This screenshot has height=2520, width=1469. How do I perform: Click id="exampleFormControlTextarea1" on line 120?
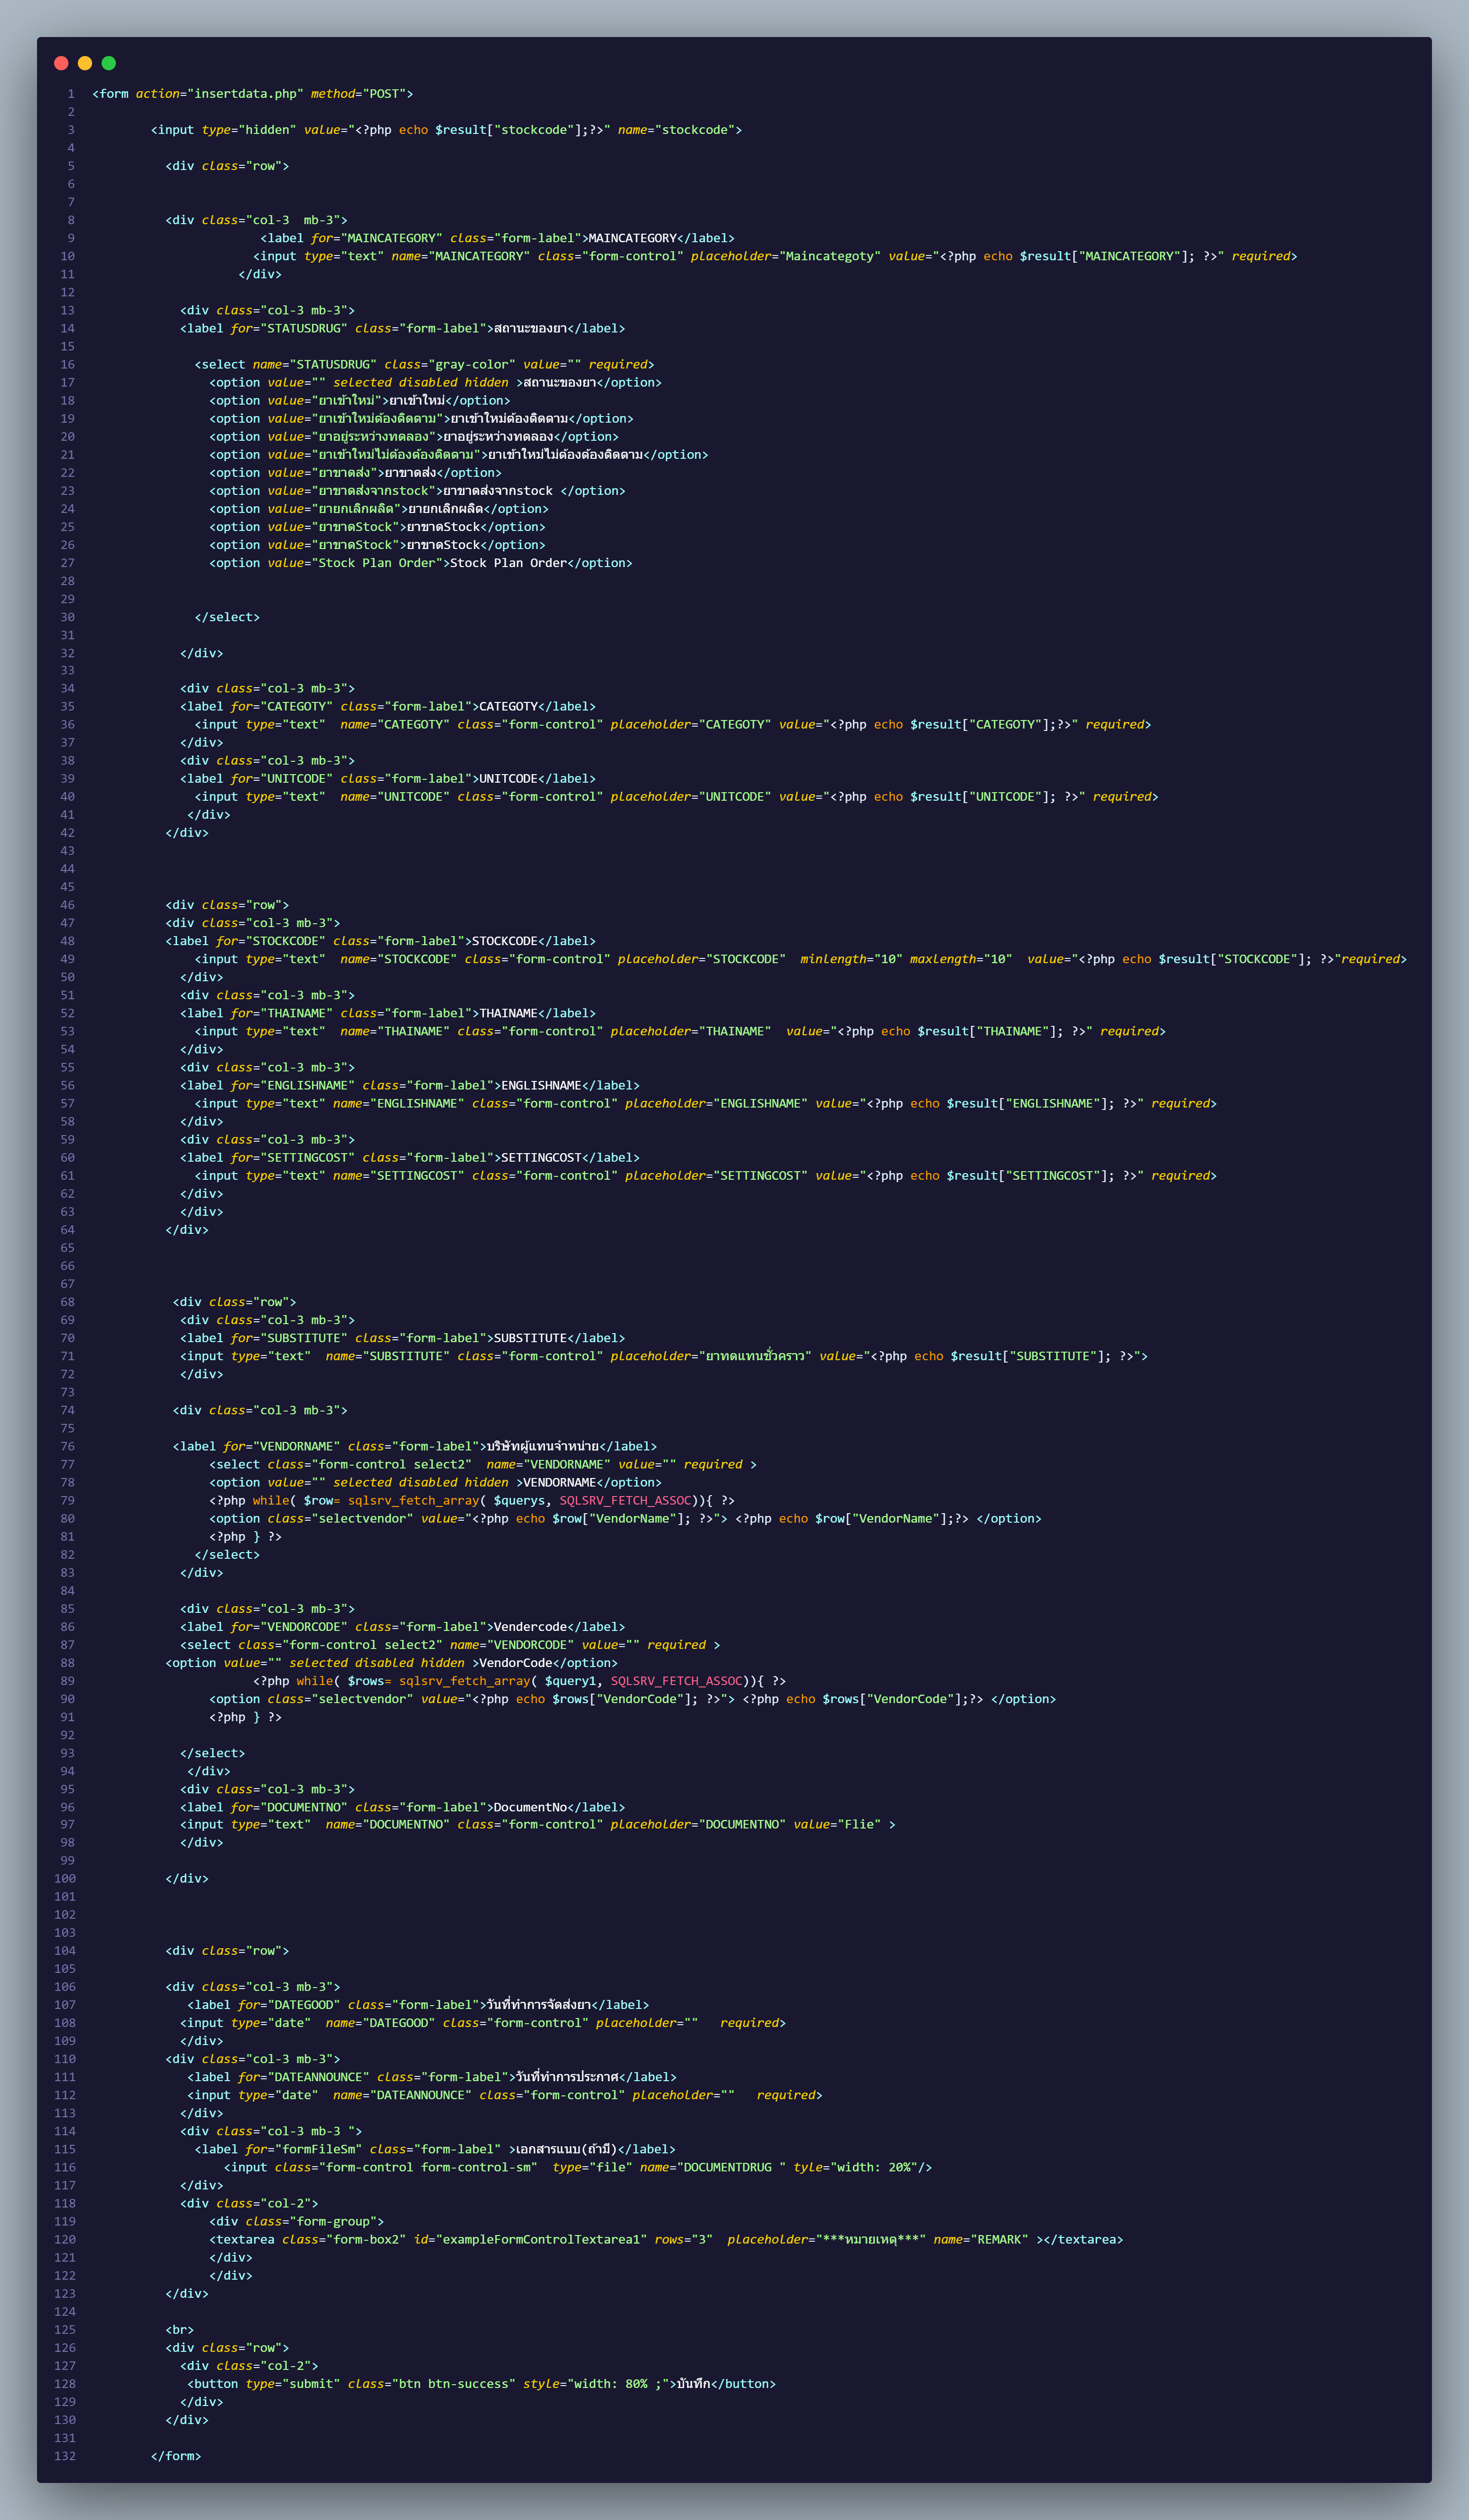[530, 2239]
